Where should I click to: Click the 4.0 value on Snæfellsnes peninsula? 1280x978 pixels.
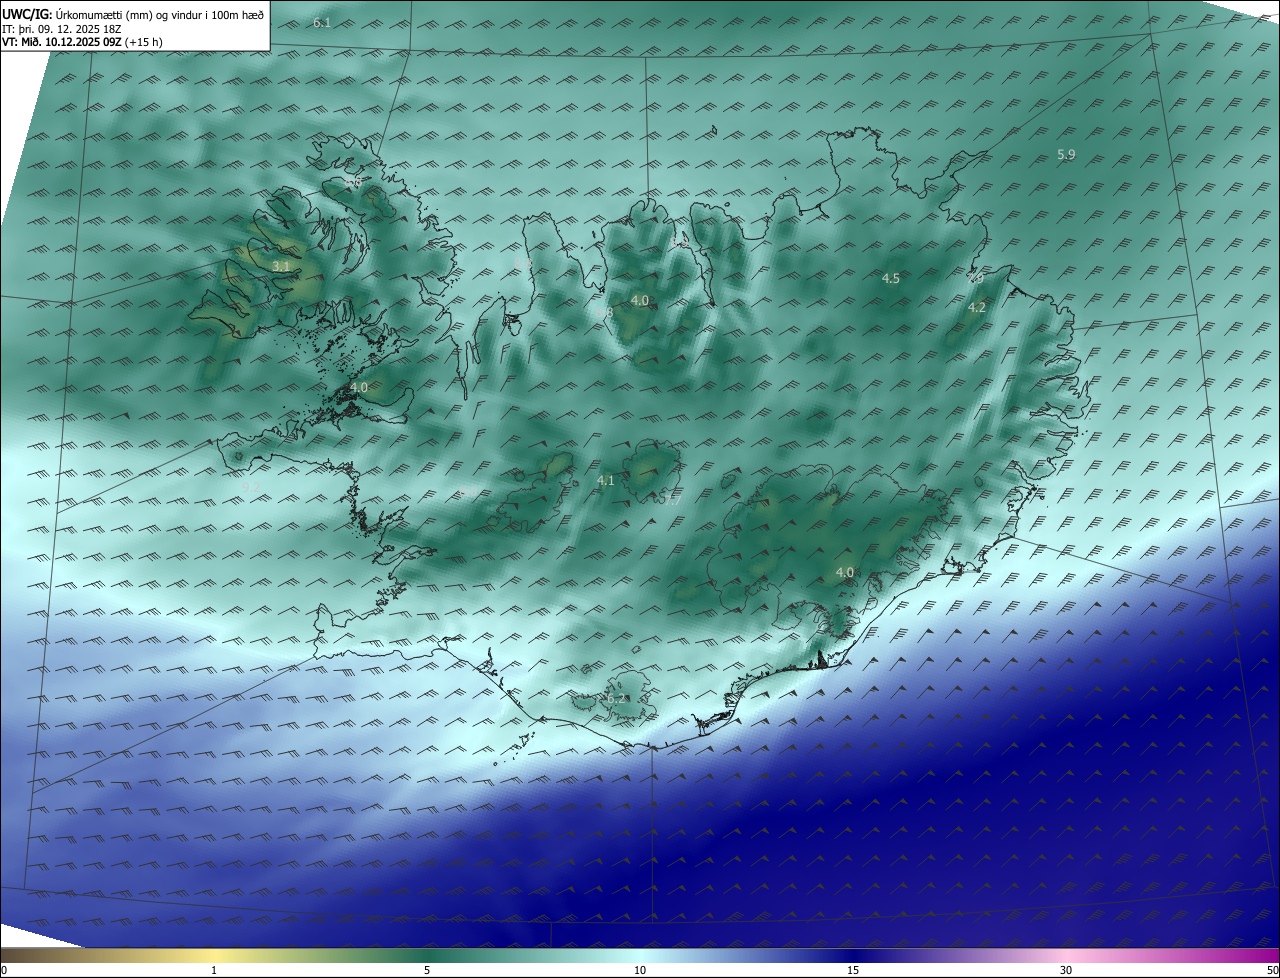click(x=359, y=387)
